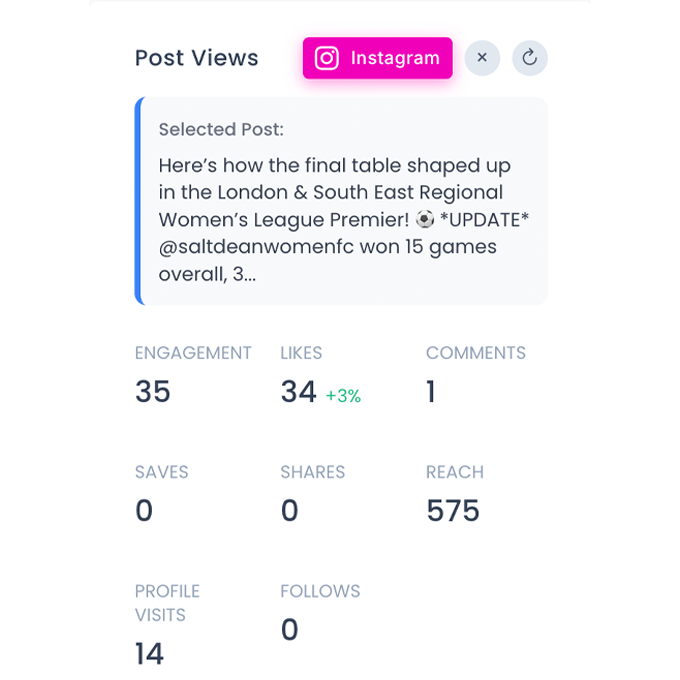Click the Selected Post label
The height and width of the screenshot is (680, 680).
point(221,129)
